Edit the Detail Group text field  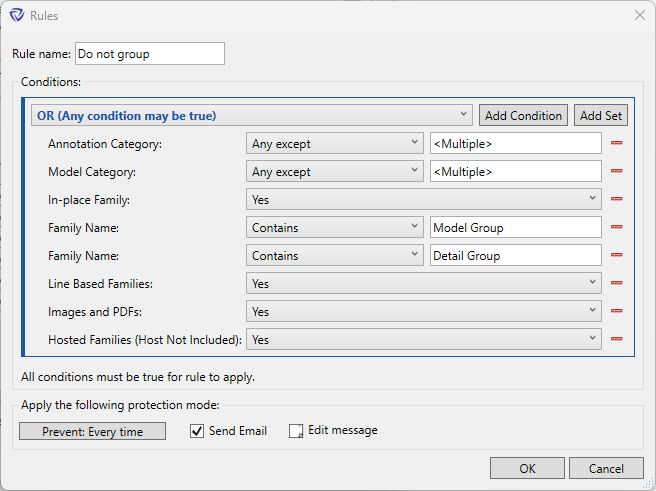coord(516,256)
